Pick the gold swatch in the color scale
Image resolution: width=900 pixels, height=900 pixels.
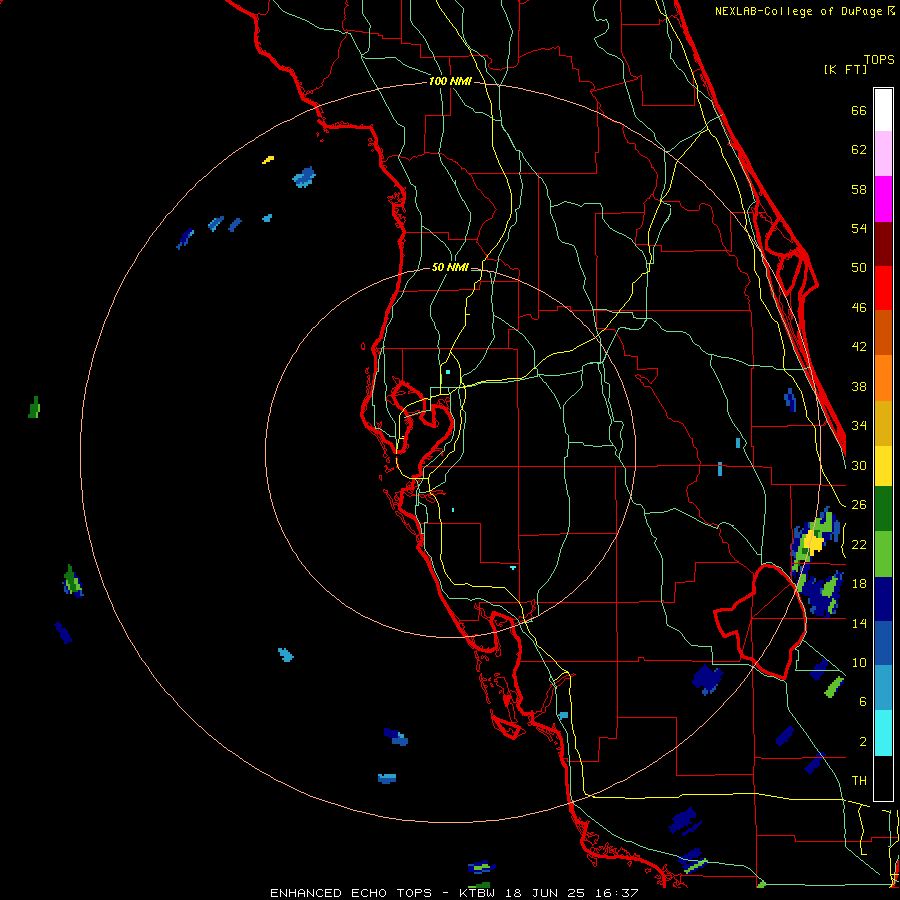[x=883, y=423]
